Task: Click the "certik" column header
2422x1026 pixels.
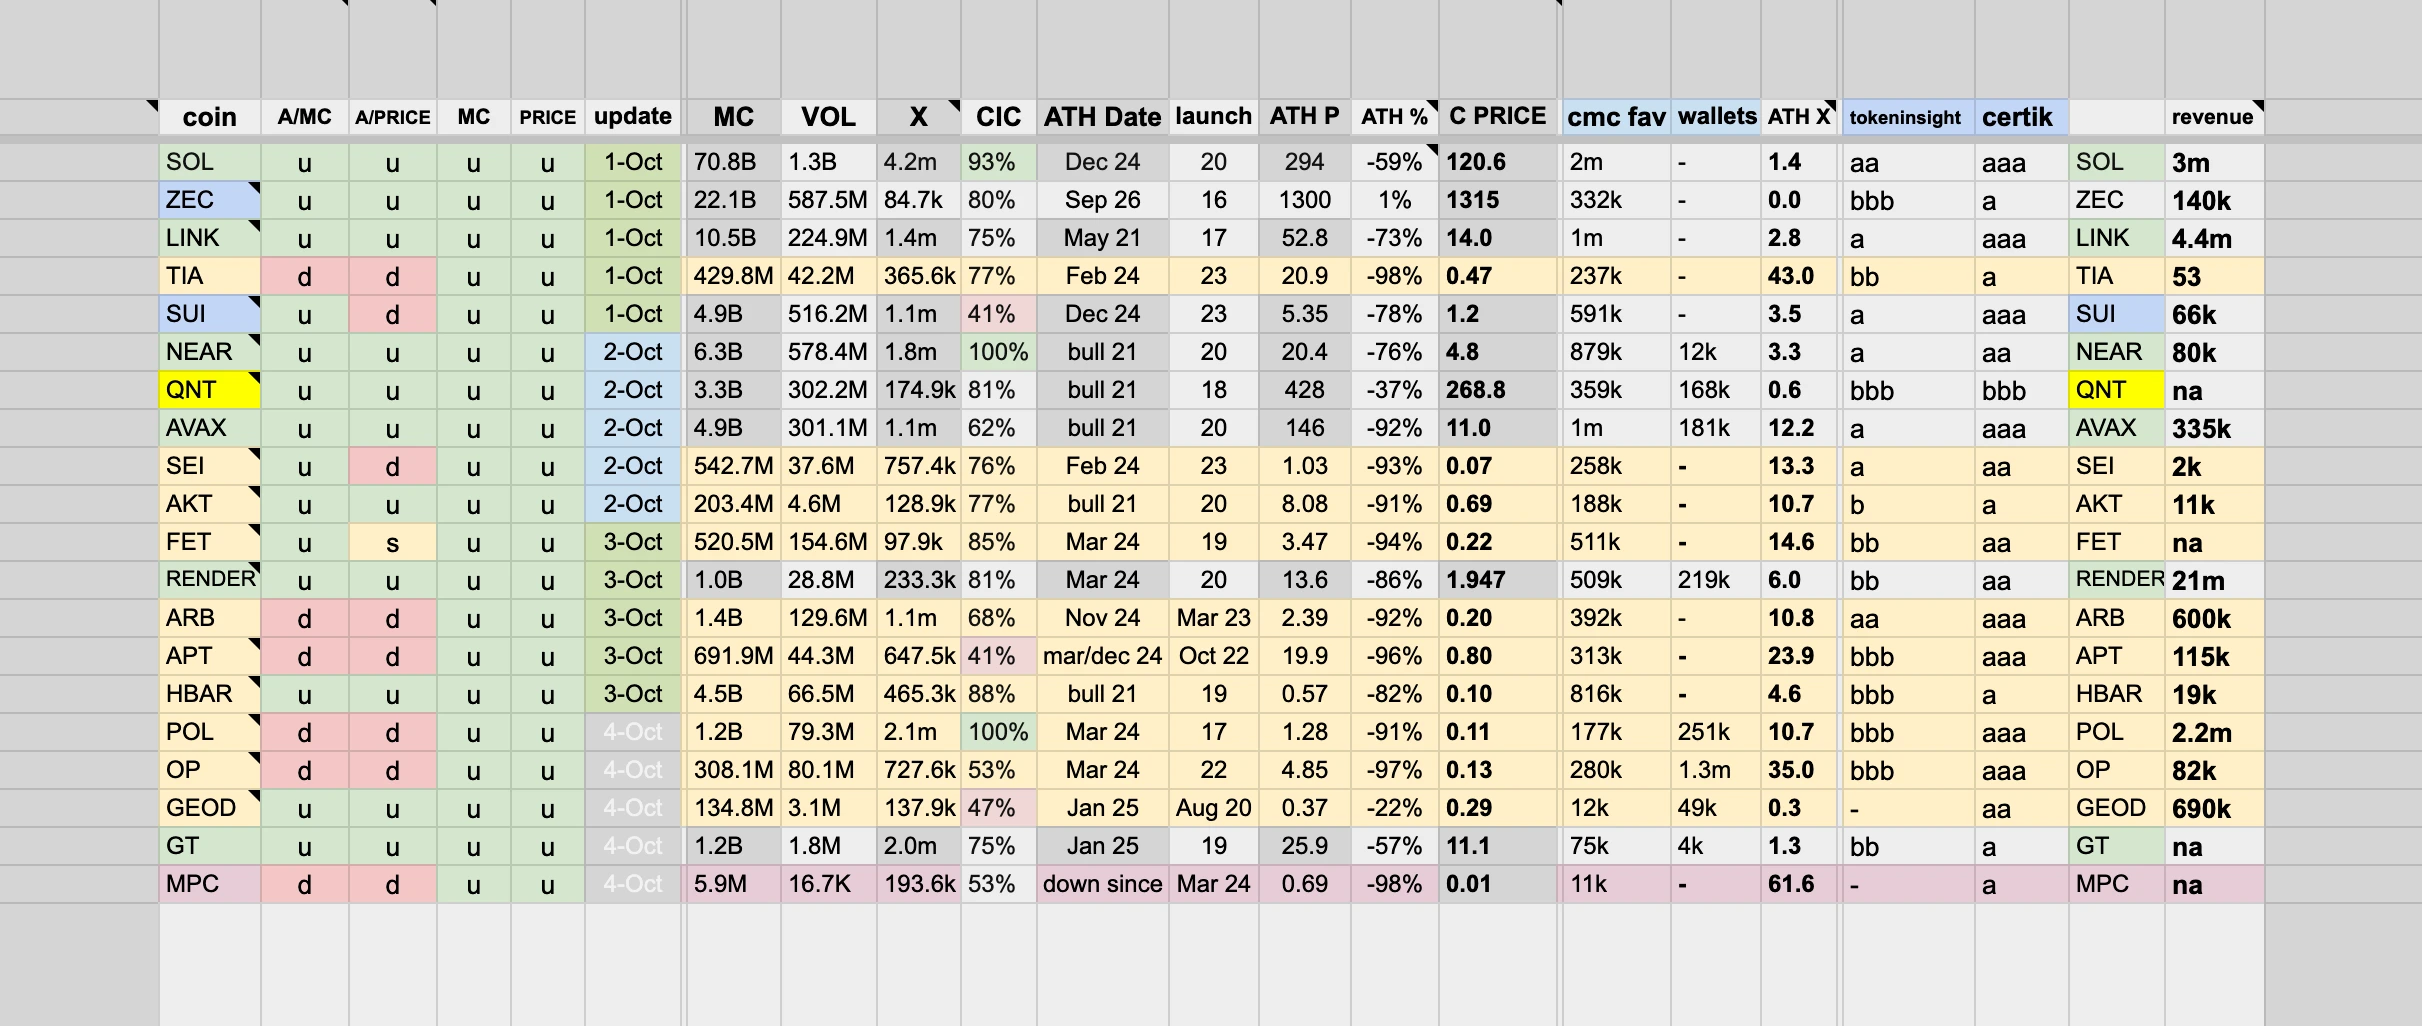Action: click(x=2021, y=117)
